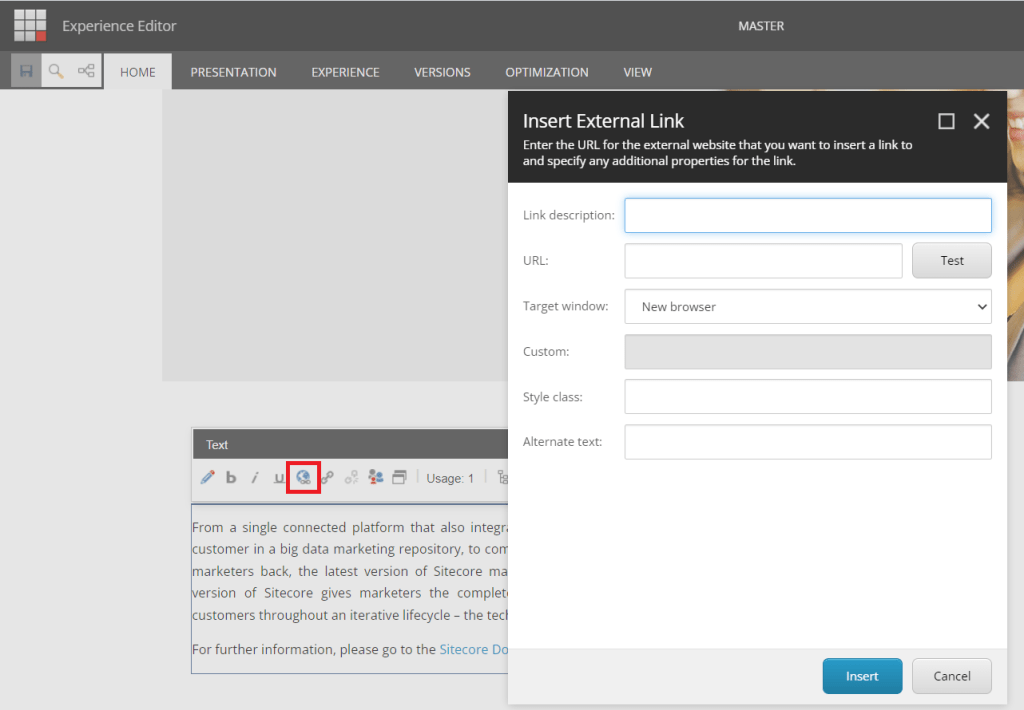Toggle bold formatting in Text toolbar

click(x=231, y=478)
